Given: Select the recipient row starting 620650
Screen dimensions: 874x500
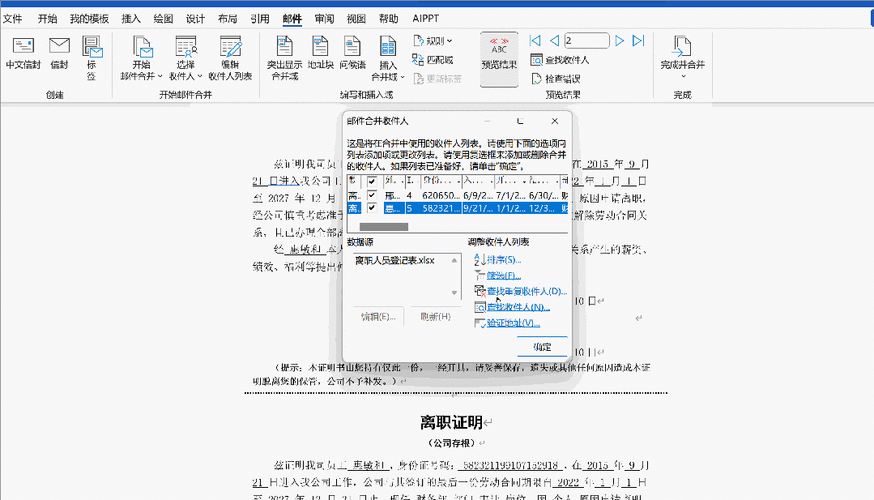Looking at the screenshot, I should [457, 195].
